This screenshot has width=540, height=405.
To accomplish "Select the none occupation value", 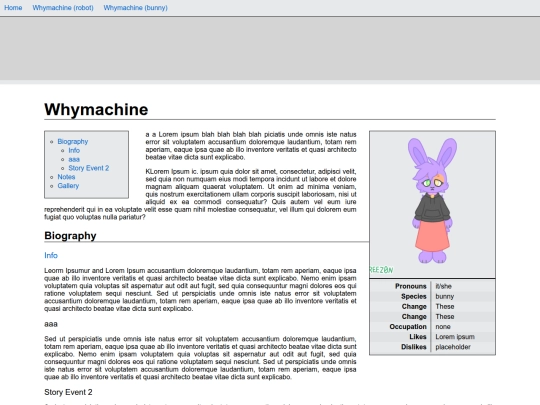I will [443, 327].
